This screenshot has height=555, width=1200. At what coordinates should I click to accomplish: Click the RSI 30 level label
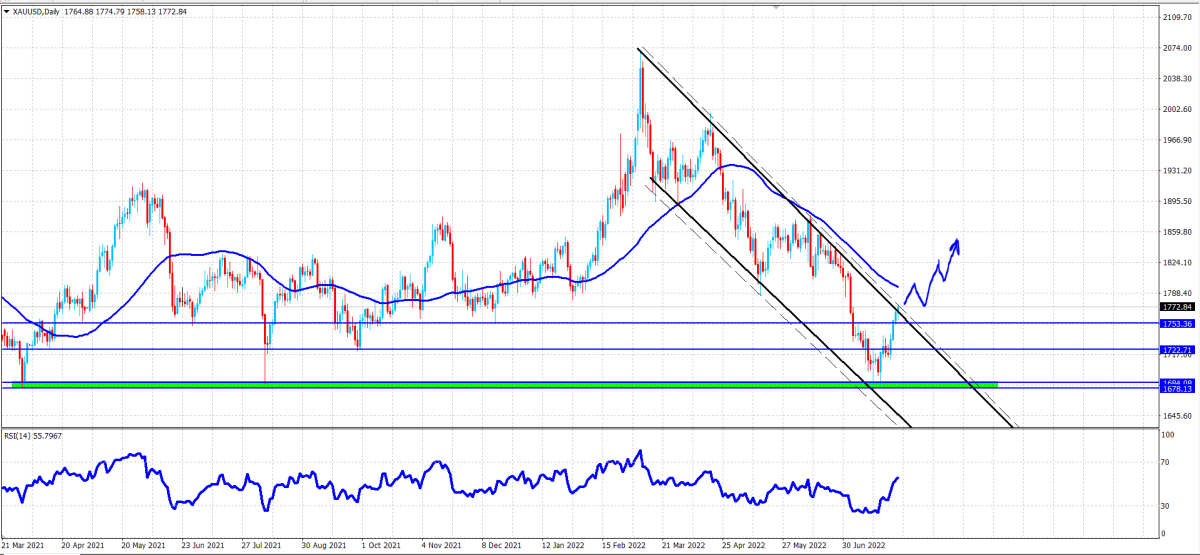point(1166,507)
